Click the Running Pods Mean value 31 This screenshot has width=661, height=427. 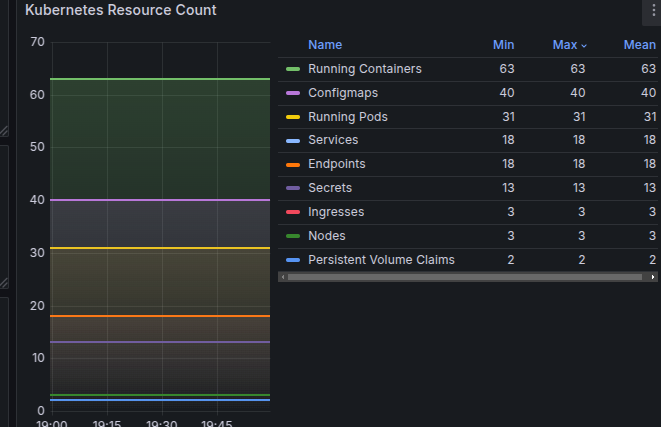650,117
